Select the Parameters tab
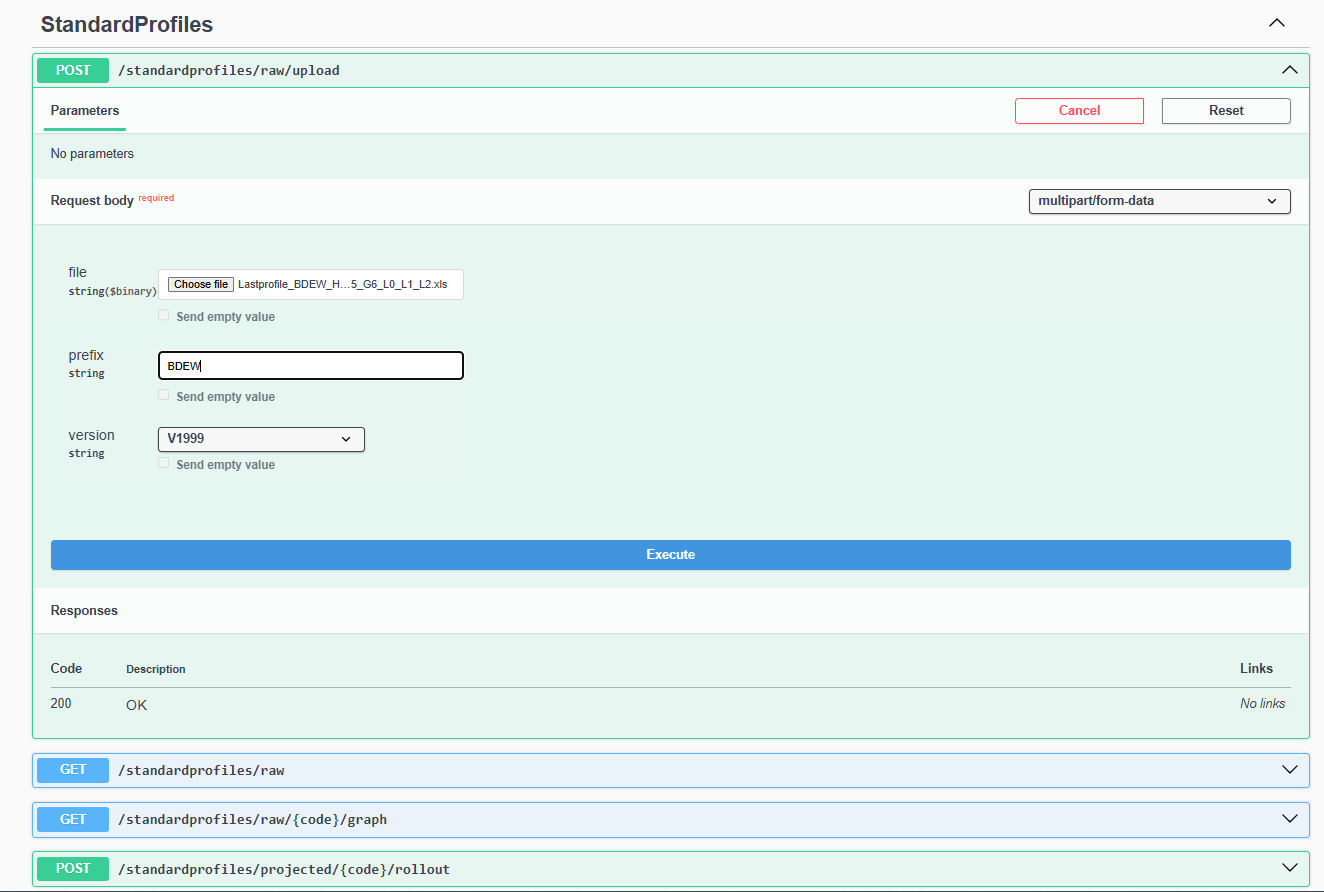 click(85, 111)
